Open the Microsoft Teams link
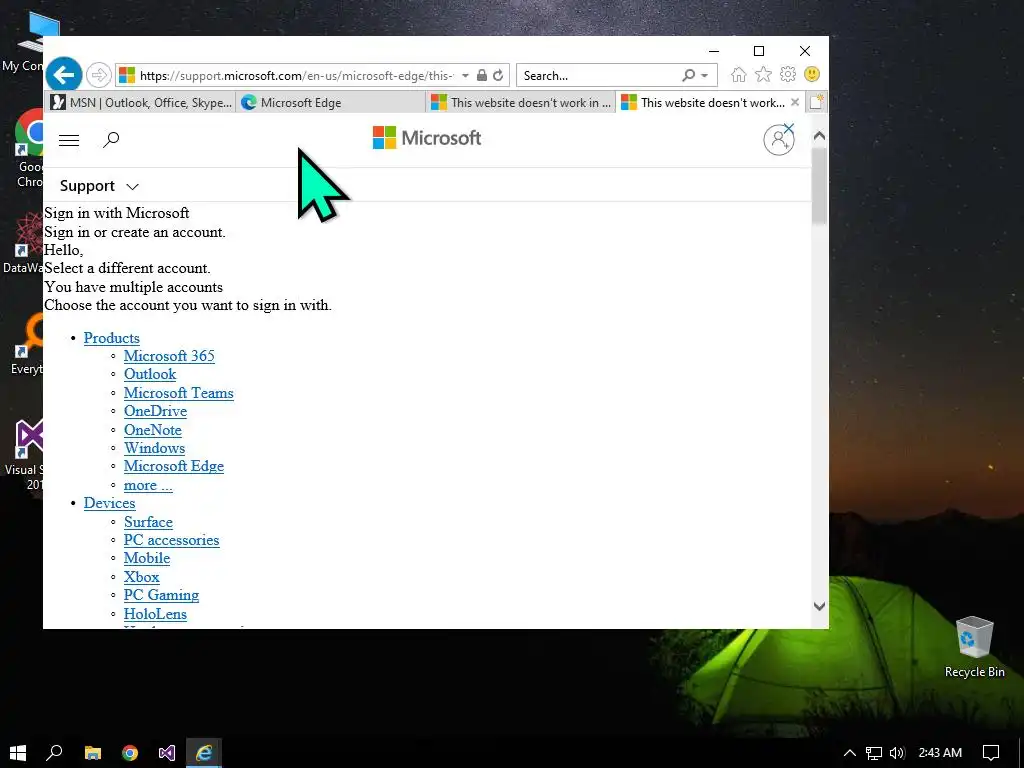1024x768 pixels. [179, 392]
